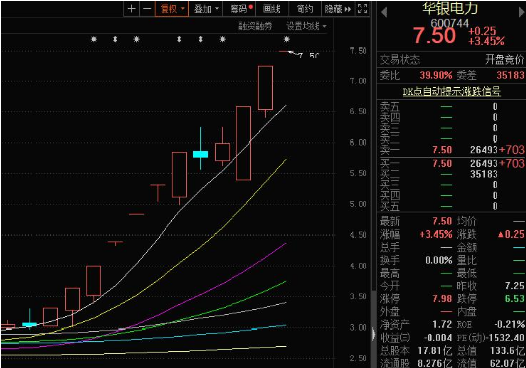Viewport: 526px width, 368px height.
Task: Select the cyan doji candlestick
Action: (201, 154)
